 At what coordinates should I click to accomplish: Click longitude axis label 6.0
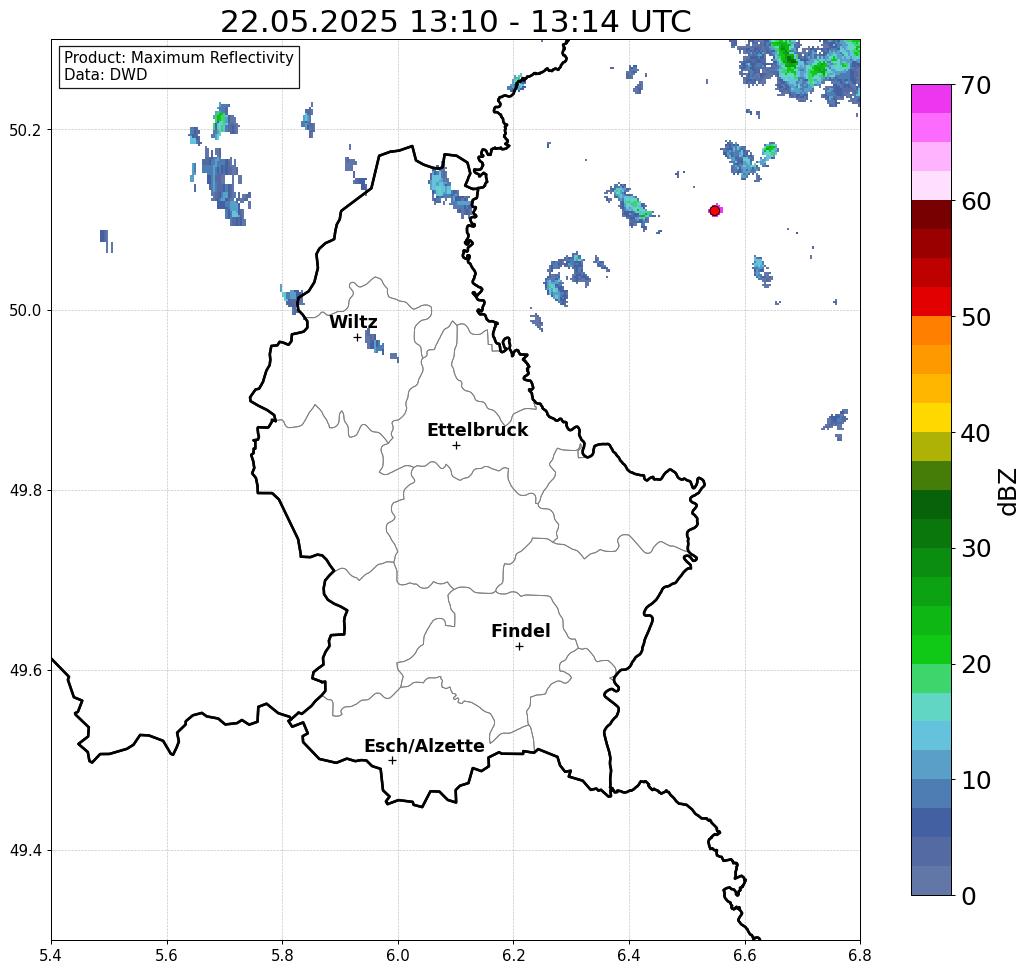click(398, 955)
